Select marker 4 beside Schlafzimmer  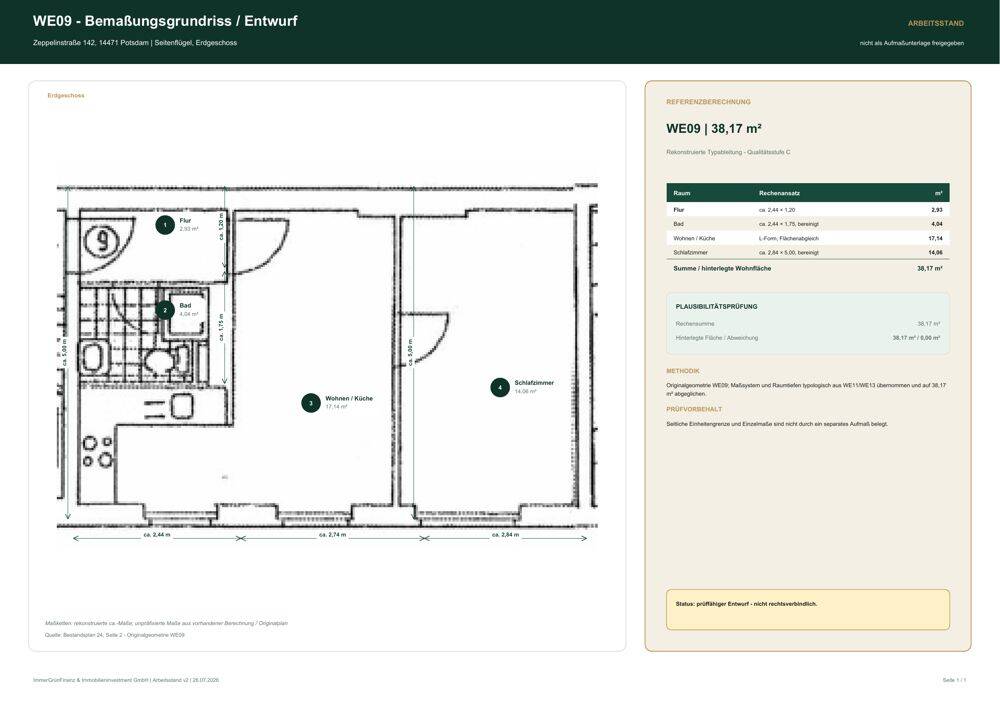[x=500, y=387]
